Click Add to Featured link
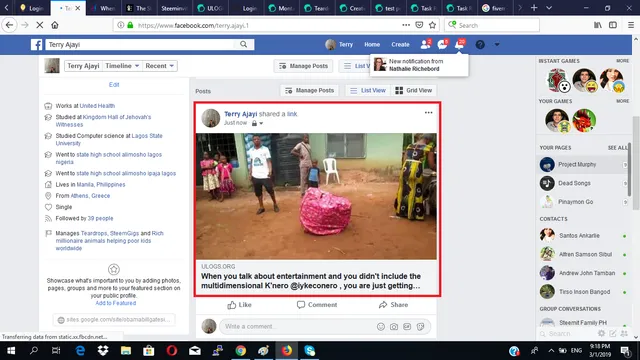 tap(116, 303)
